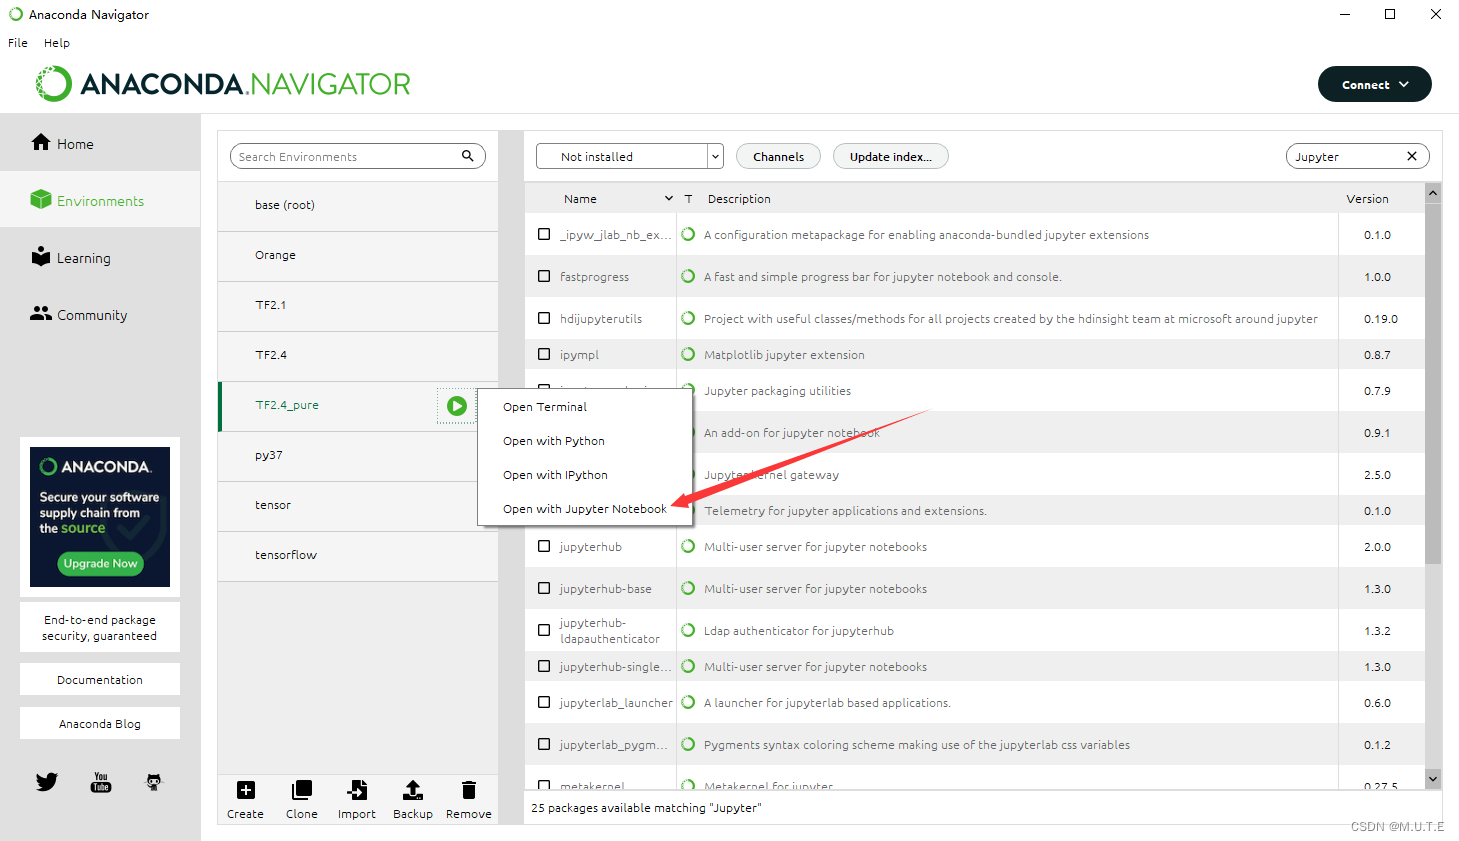Open the Help menu
Image resolution: width=1459 pixels, height=841 pixels.
tap(57, 43)
